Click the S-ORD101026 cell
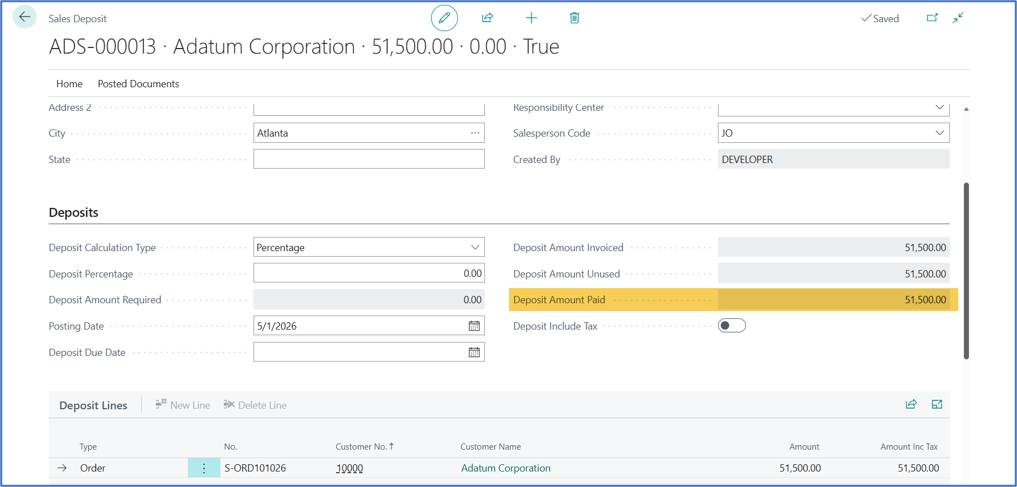This screenshot has width=1017, height=487. [255, 468]
